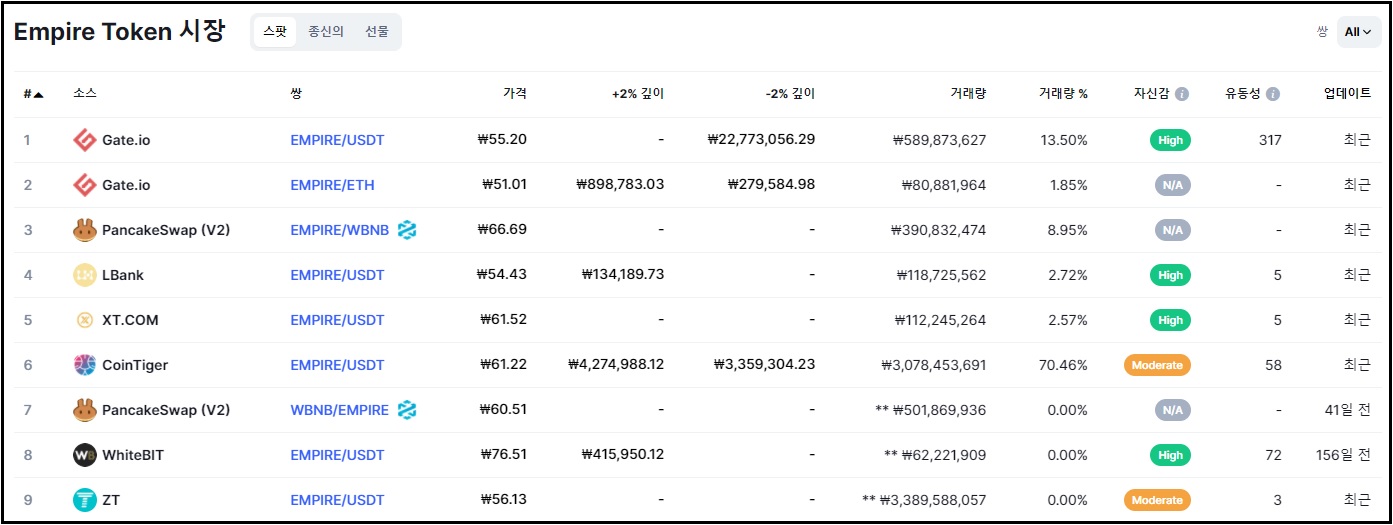Sort by the # rank column arrow
Viewport: 1393px width, 525px height.
pyautogui.click(x=38, y=94)
